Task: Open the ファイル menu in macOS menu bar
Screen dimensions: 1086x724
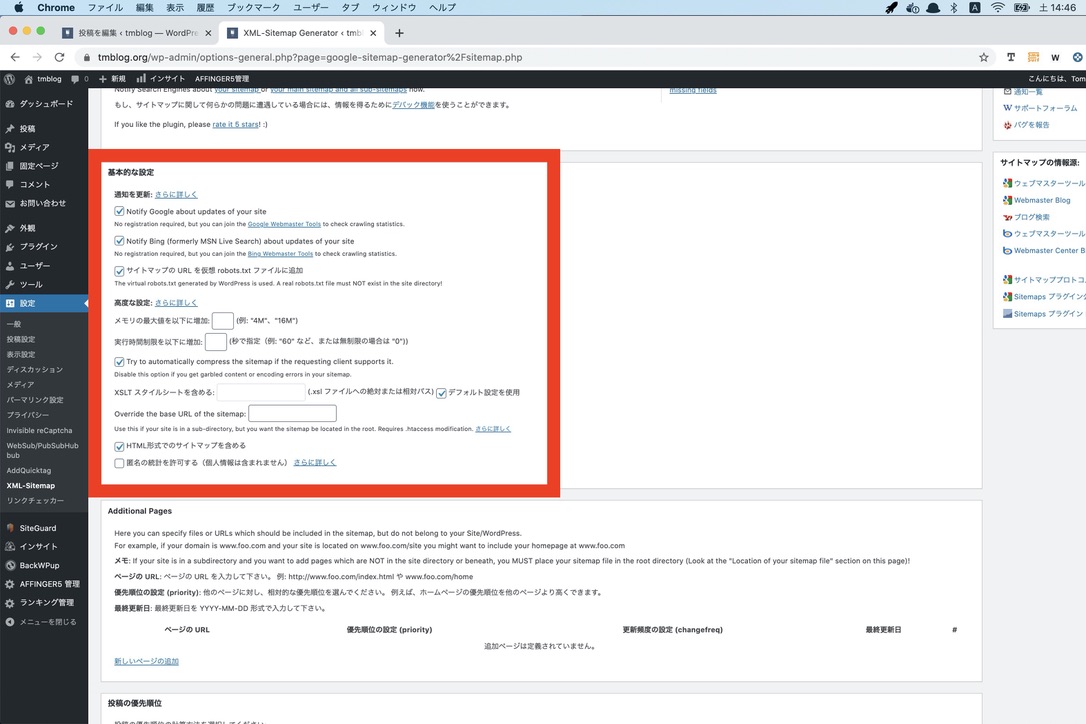Action: [x=105, y=8]
